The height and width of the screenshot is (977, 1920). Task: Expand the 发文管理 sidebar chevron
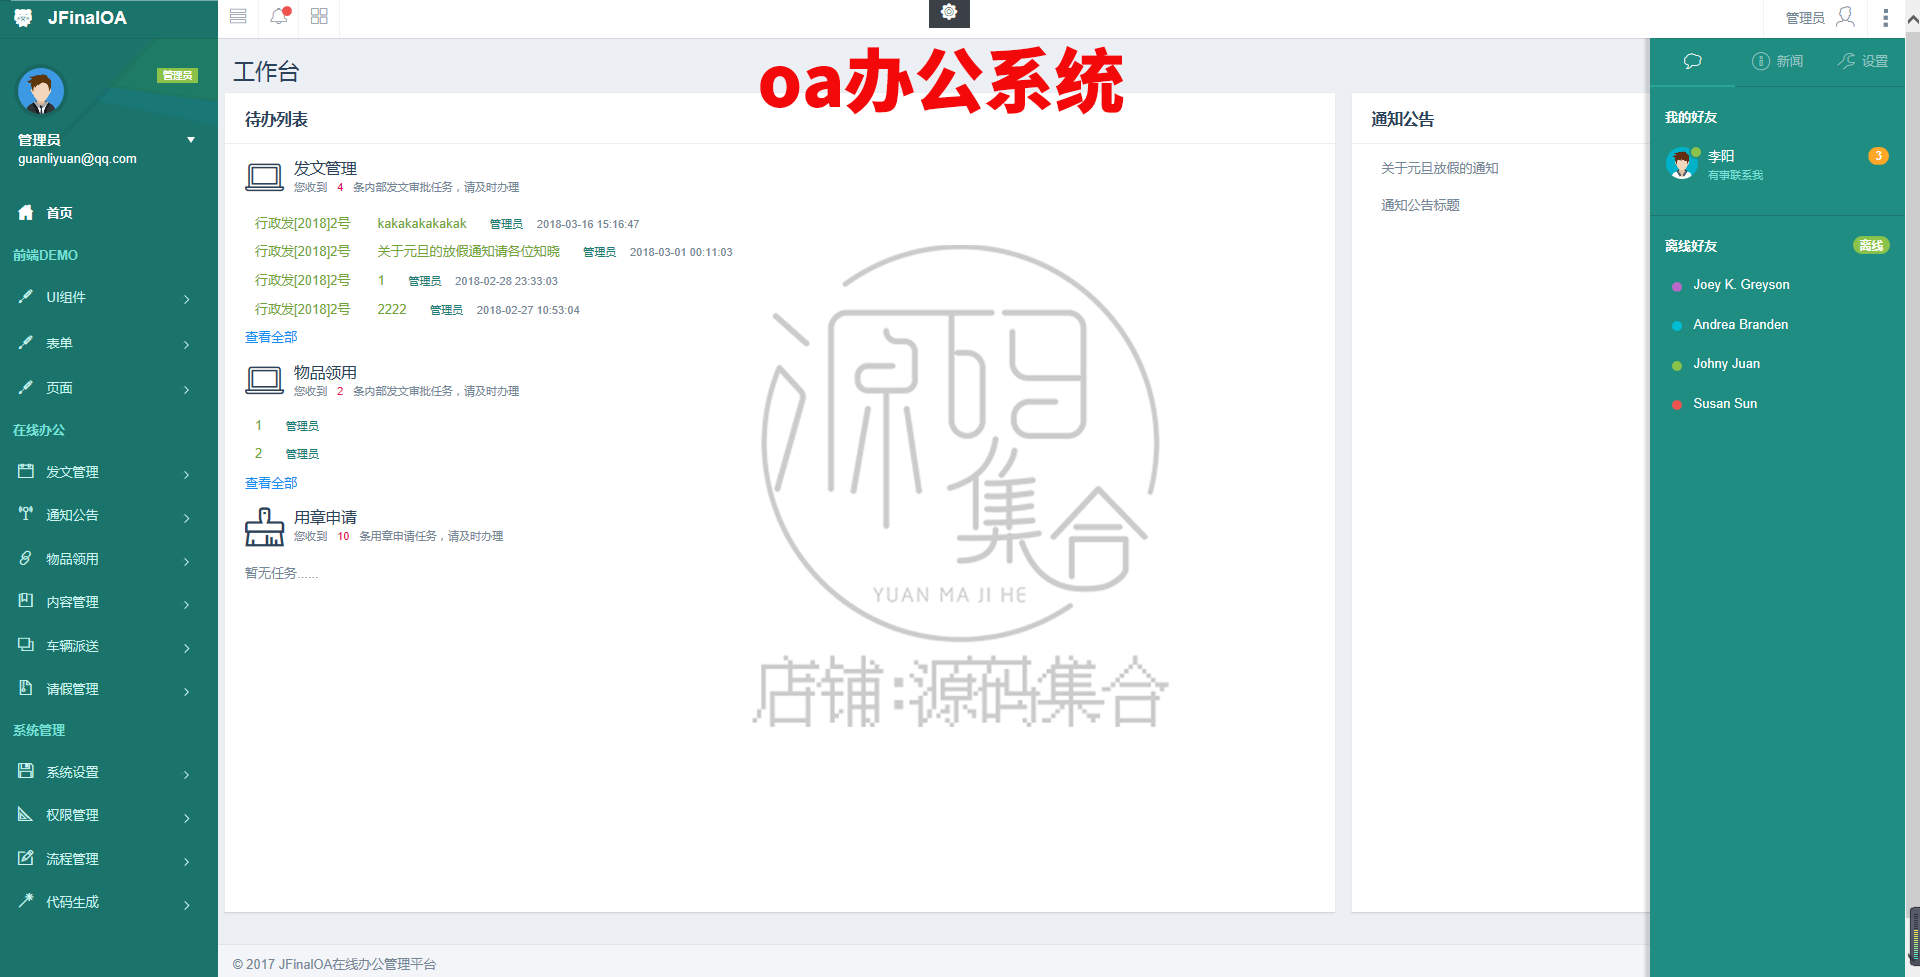pos(187,474)
